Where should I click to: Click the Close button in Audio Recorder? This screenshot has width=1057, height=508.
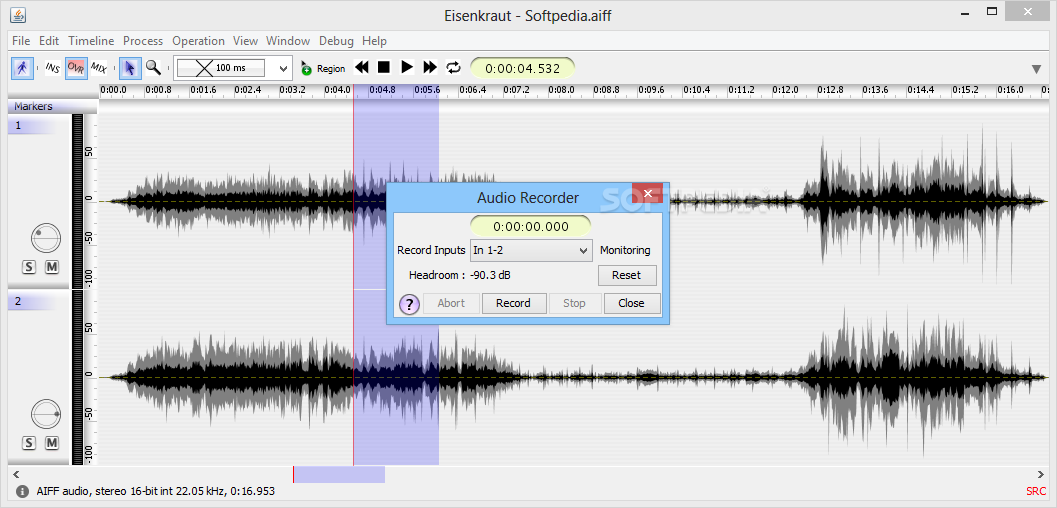point(632,303)
